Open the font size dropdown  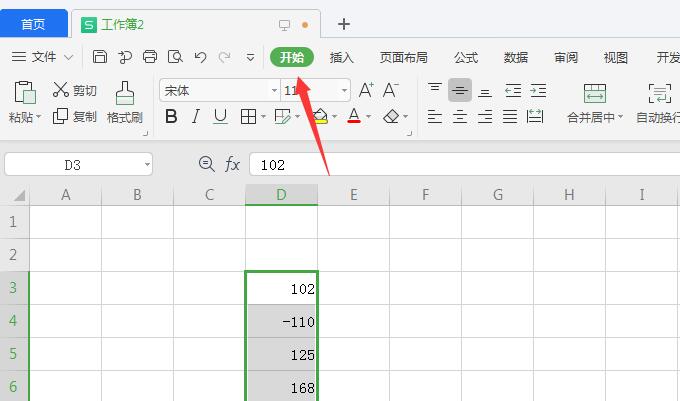[x=344, y=91]
